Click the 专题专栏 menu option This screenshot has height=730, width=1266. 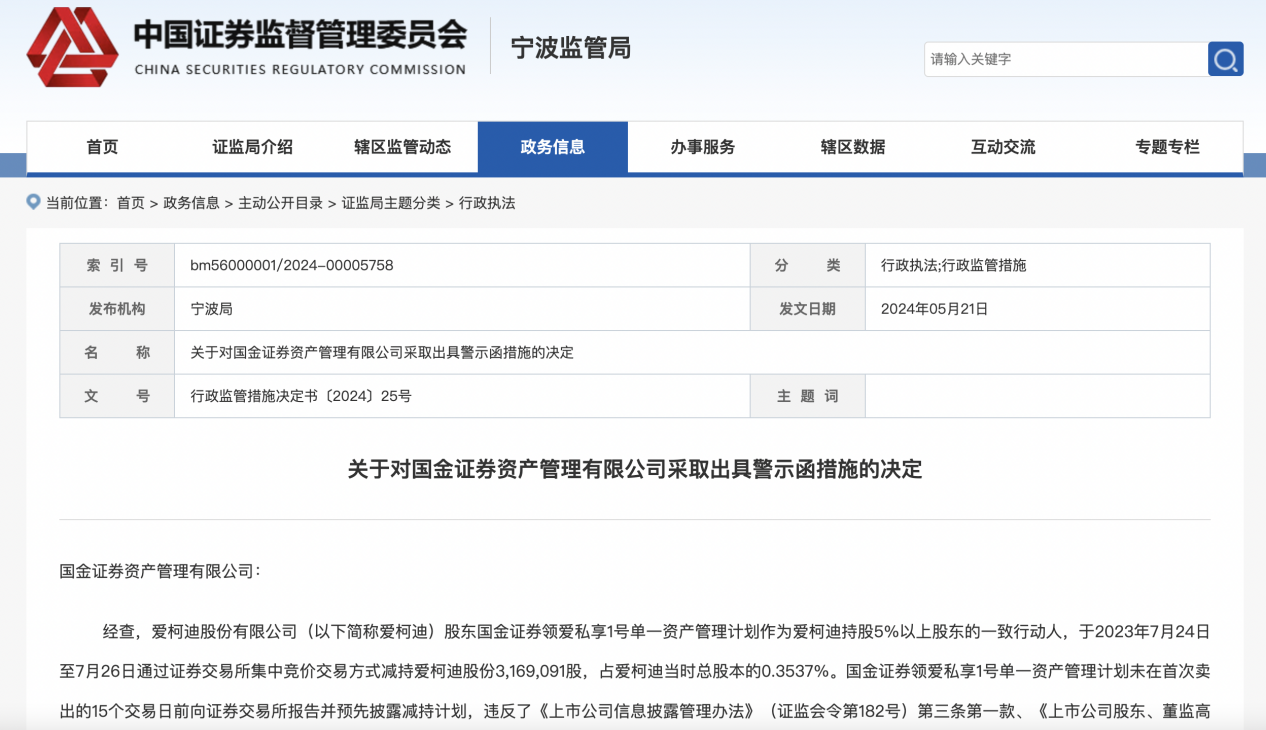(1166, 146)
